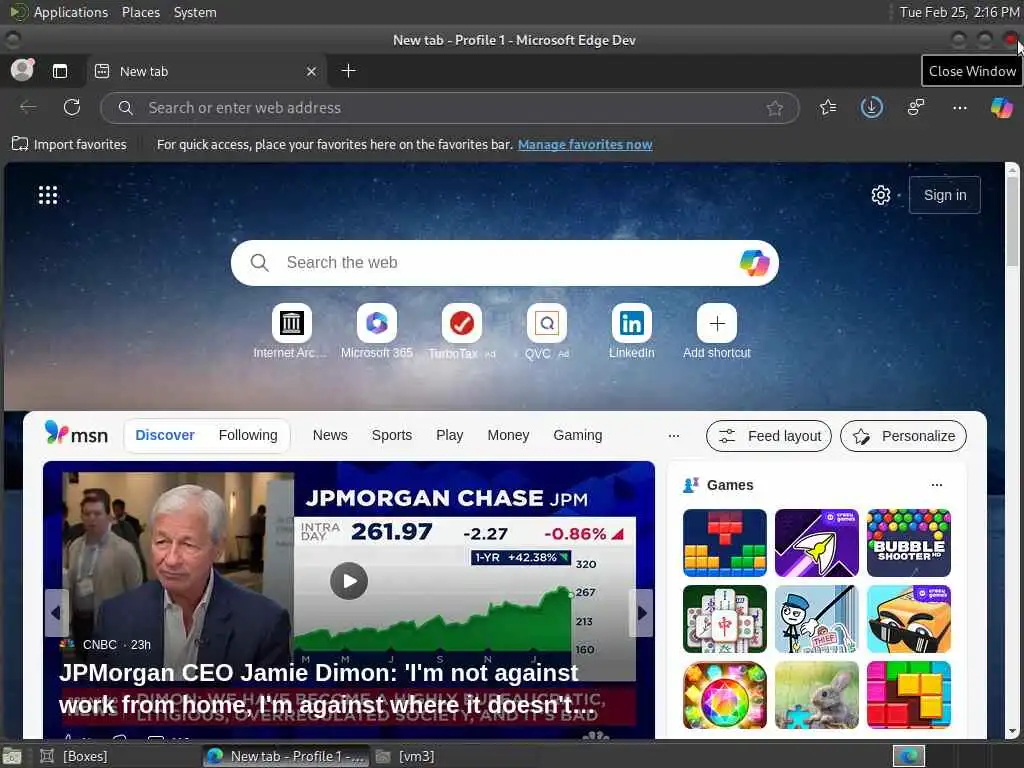Click the Add shortcut tile
Image resolution: width=1024 pixels, height=768 pixels.
pos(716,331)
